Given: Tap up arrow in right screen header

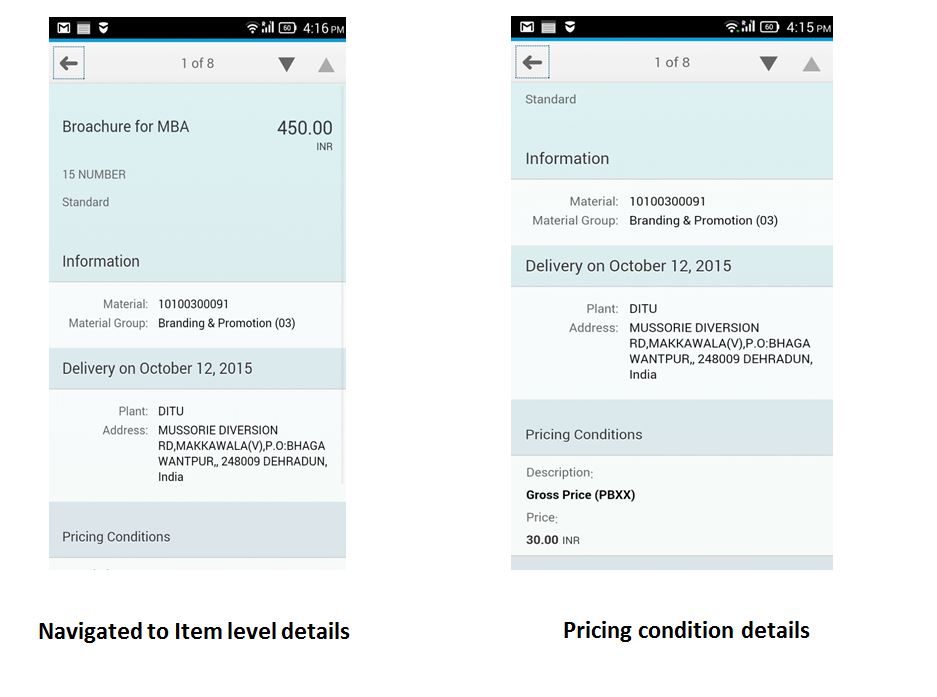Looking at the screenshot, I should click(812, 63).
